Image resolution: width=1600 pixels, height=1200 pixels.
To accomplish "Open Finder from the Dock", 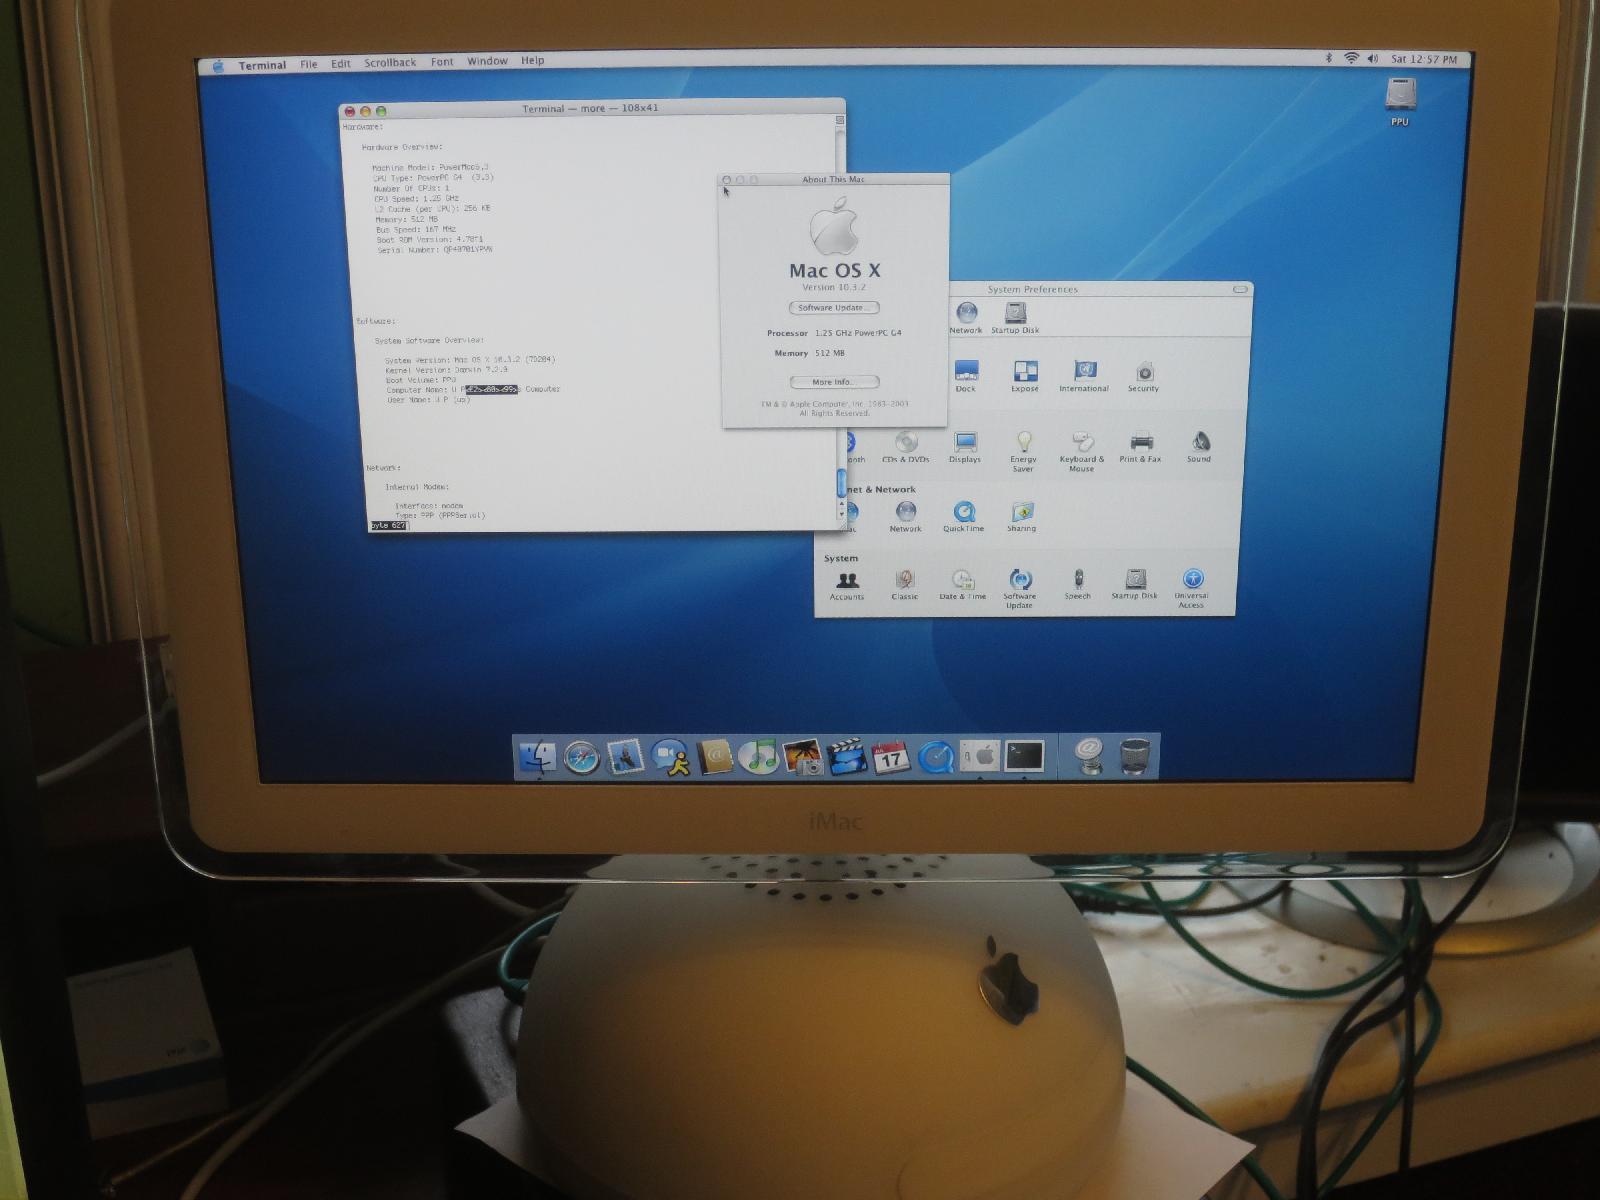I will click(x=538, y=757).
